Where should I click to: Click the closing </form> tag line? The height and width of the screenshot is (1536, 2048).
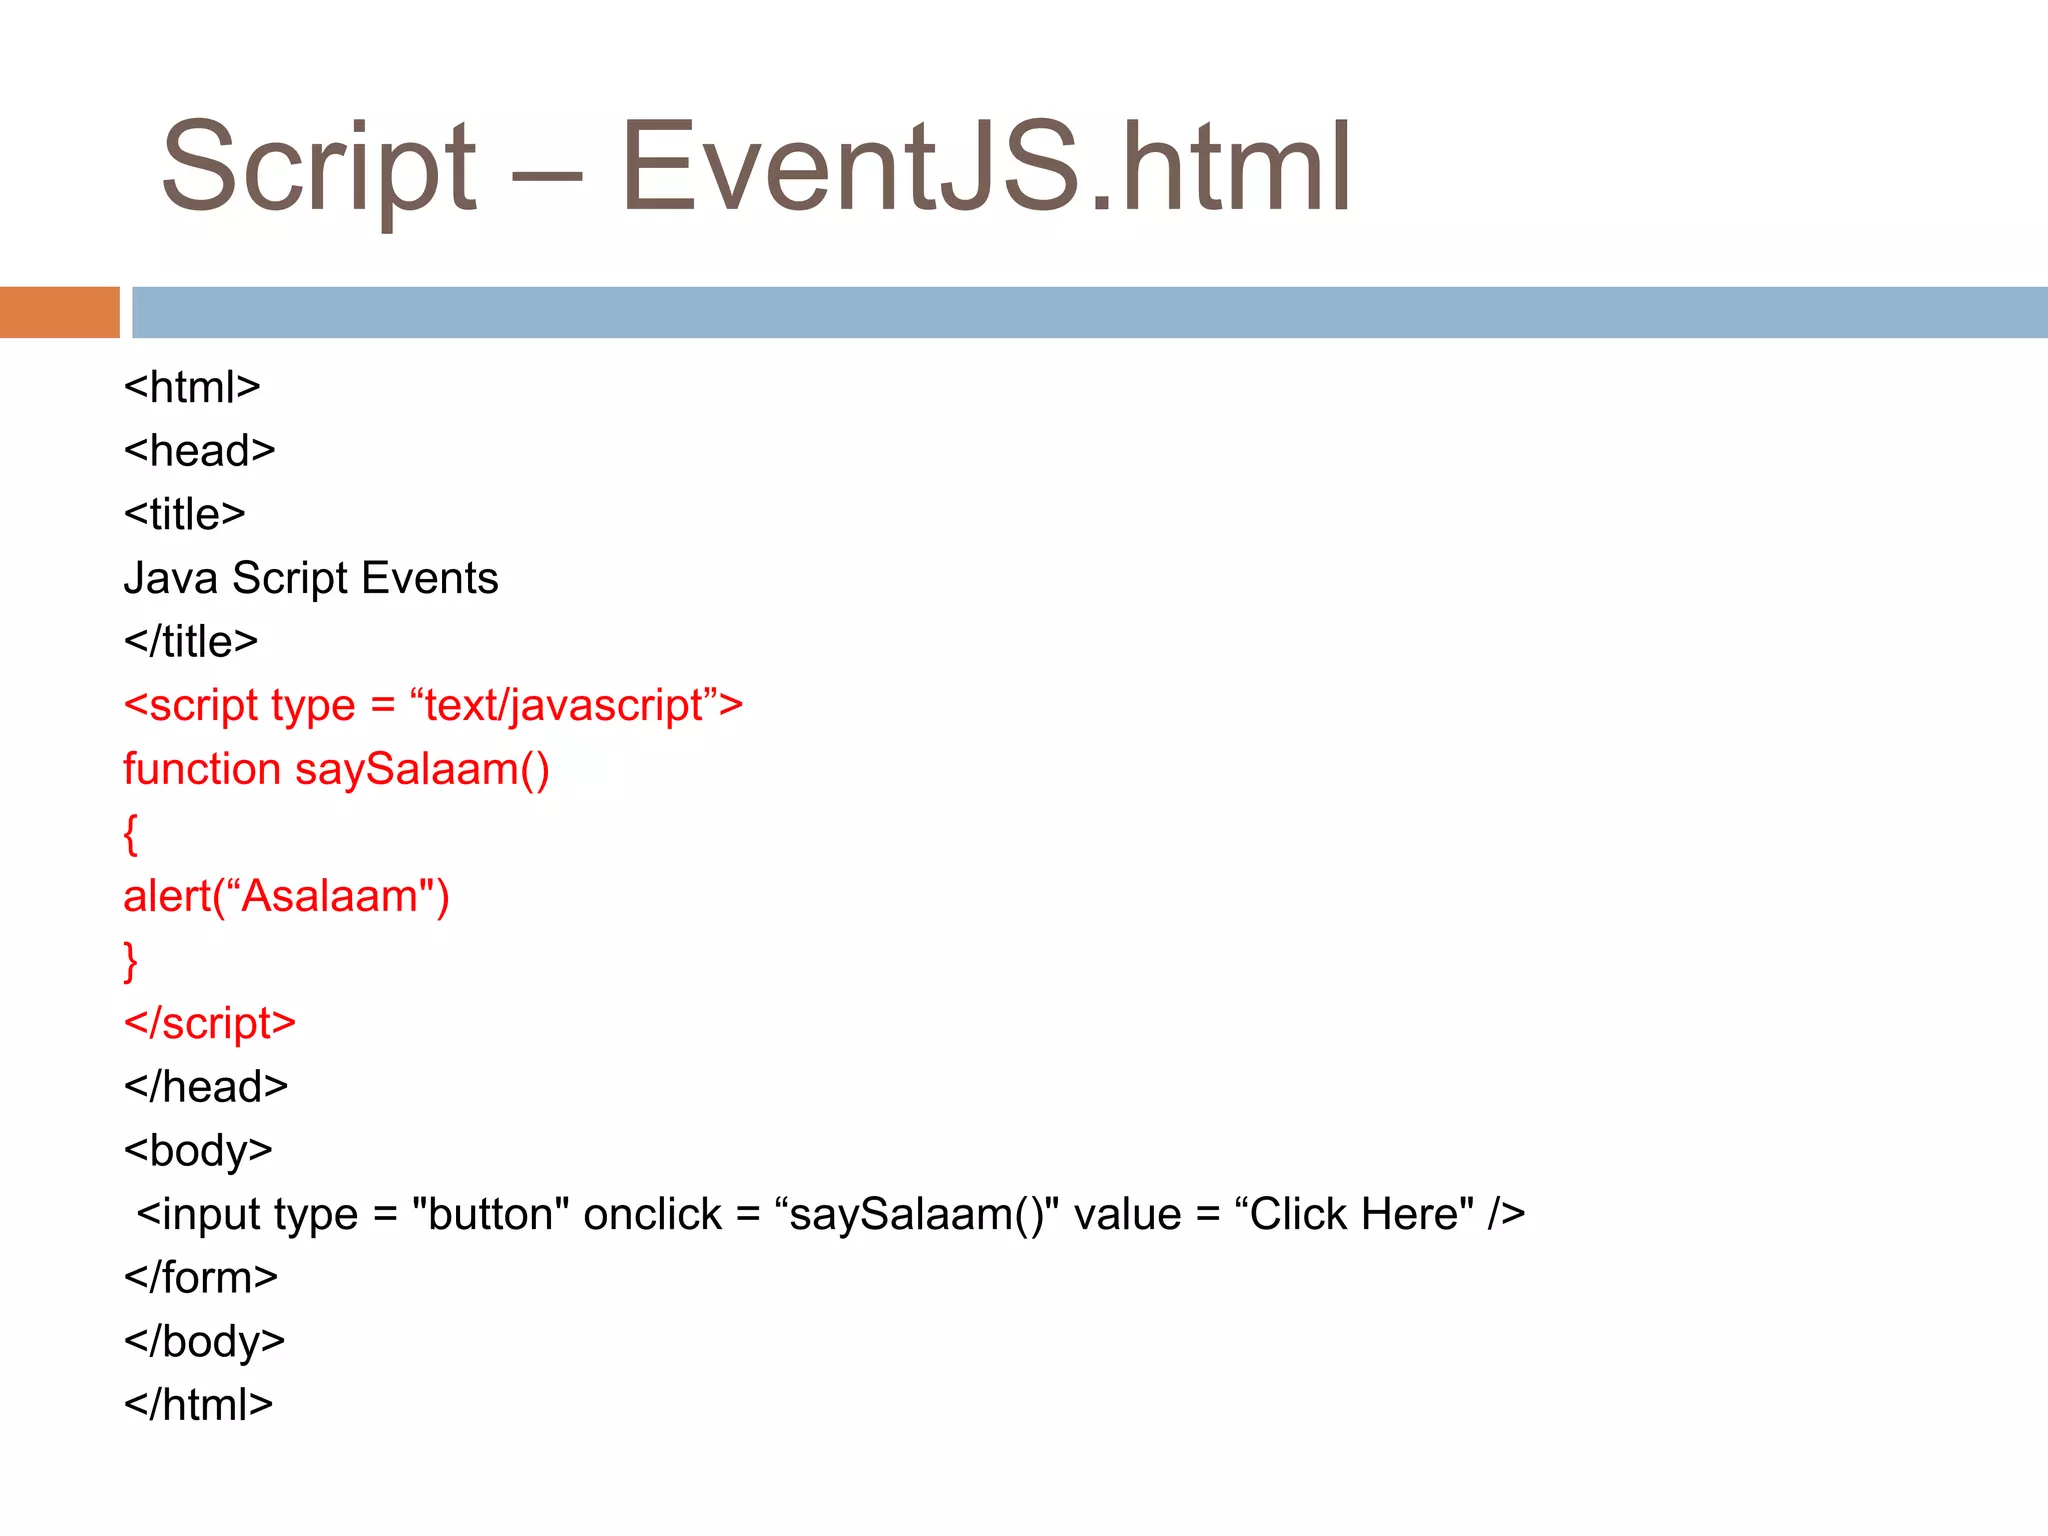[x=200, y=1278]
